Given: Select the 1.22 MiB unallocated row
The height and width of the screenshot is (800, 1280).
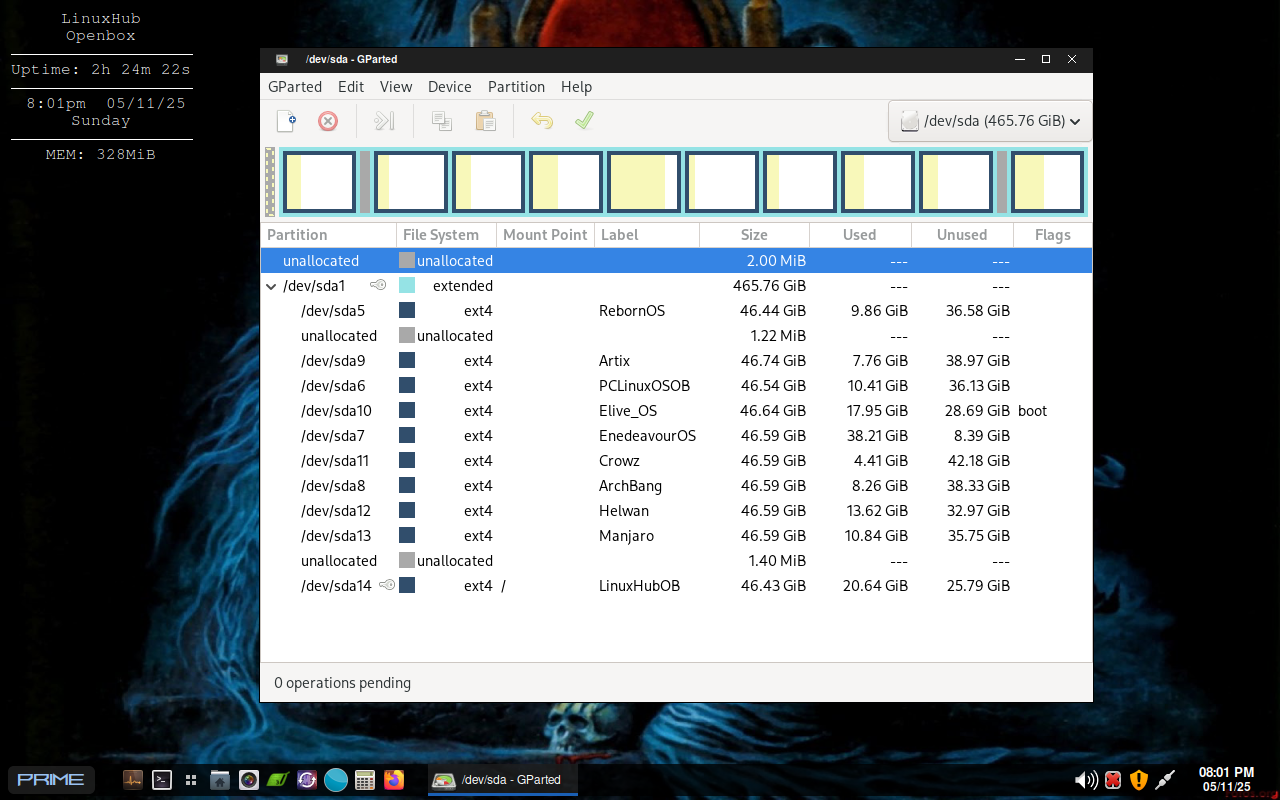Looking at the screenshot, I should coord(676,336).
